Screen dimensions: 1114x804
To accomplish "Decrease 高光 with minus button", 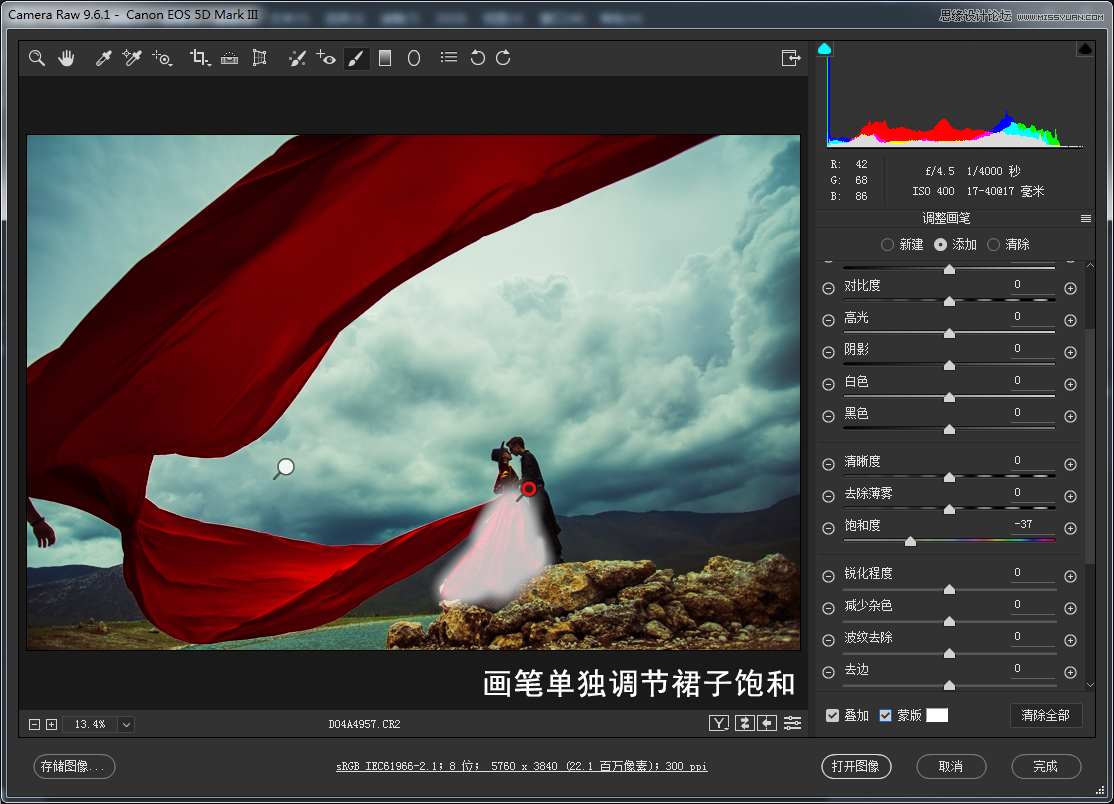I will pos(828,320).
